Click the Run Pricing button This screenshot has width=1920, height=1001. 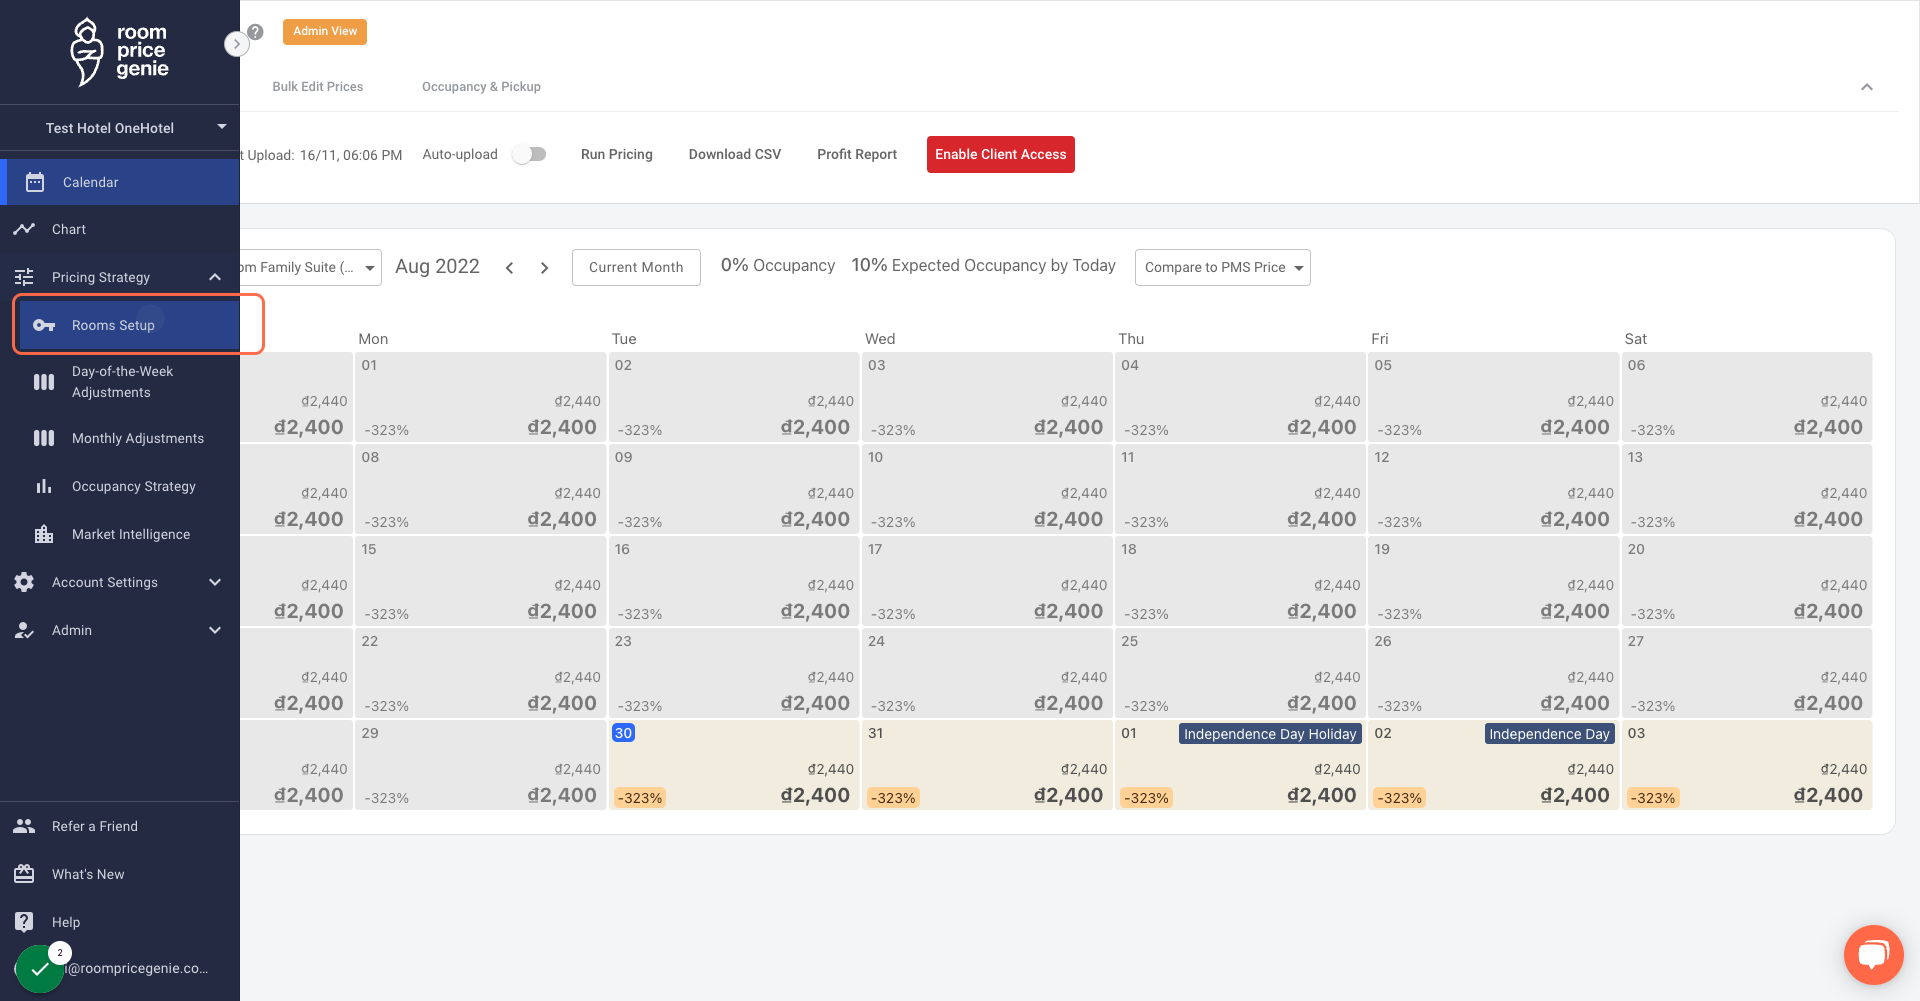click(x=617, y=154)
